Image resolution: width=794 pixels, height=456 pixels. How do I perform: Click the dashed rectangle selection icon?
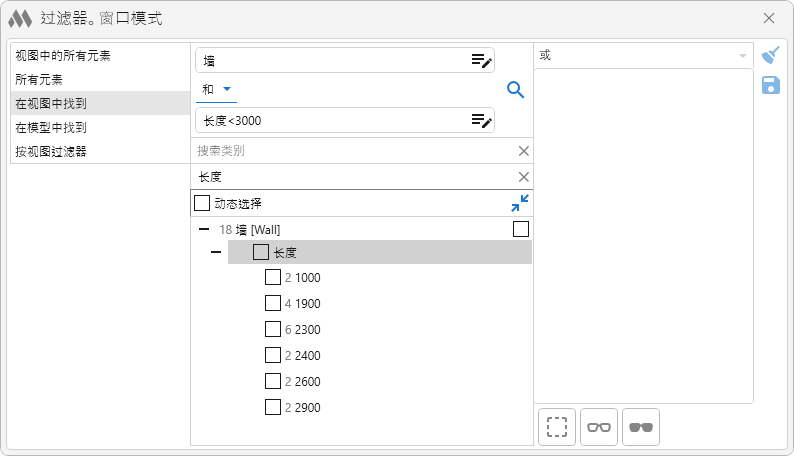click(557, 427)
